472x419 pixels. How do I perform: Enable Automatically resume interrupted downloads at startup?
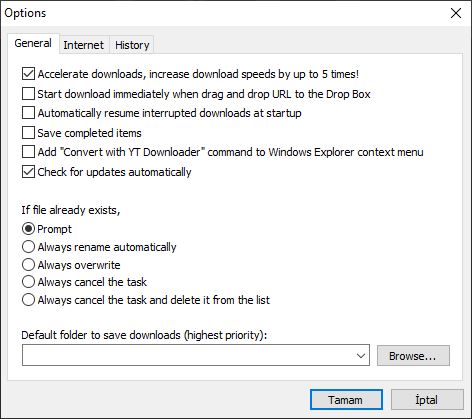[28, 113]
